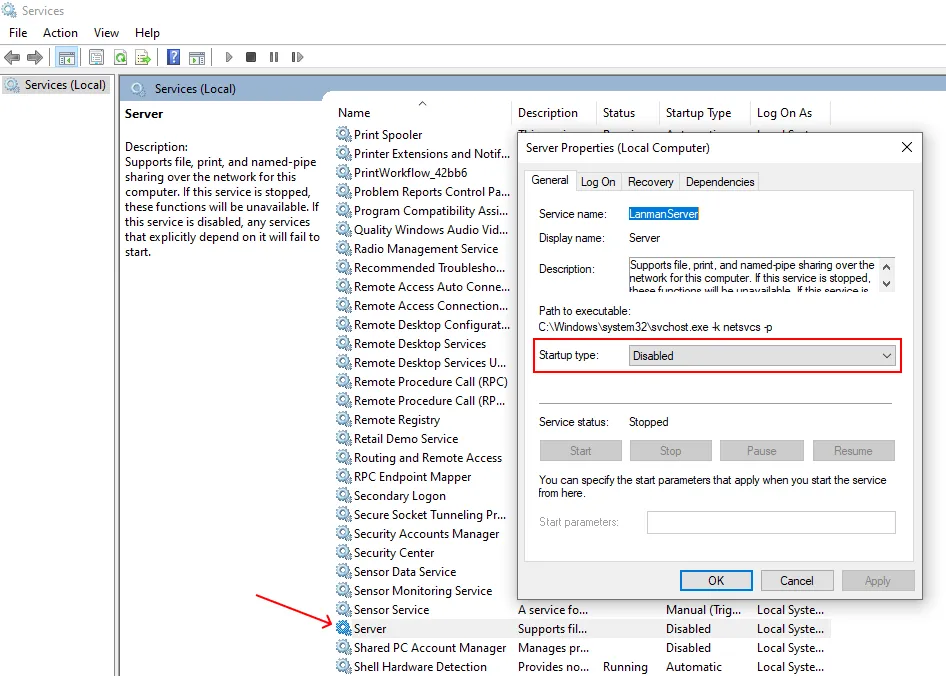Click description scroll up arrow in dialog
The height and width of the screenshot is (676, 946).
tap(886, 267)
